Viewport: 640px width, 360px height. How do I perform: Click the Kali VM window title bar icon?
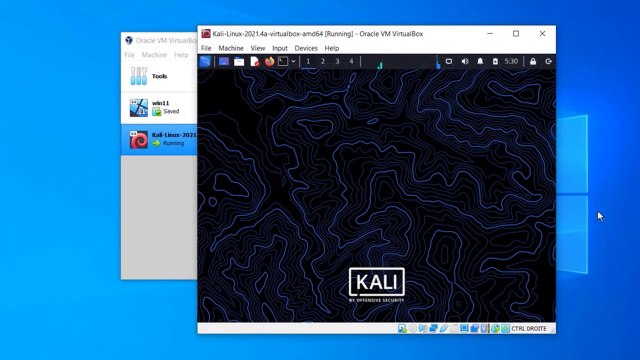pos(206,33)
